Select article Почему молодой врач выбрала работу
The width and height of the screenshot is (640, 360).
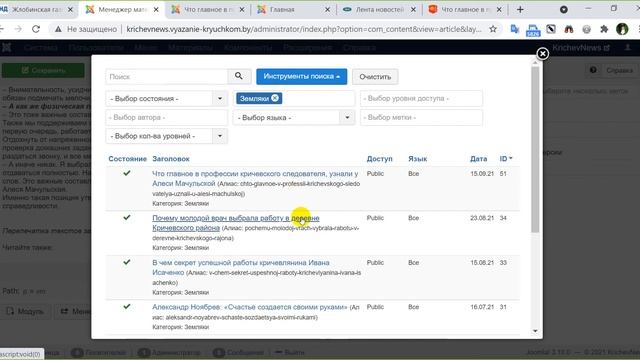tap(236, 223)
